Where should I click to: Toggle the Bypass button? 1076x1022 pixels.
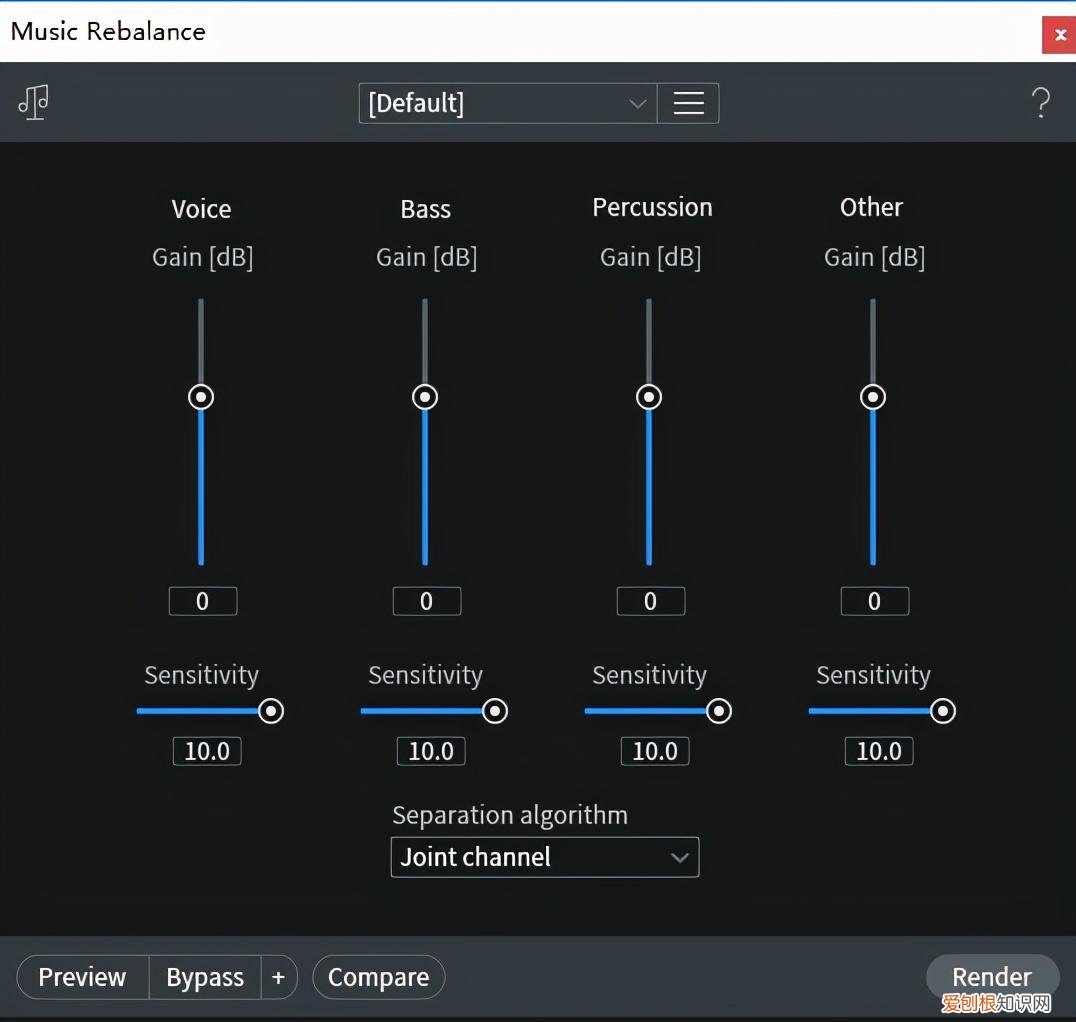(x=205, y=977)
